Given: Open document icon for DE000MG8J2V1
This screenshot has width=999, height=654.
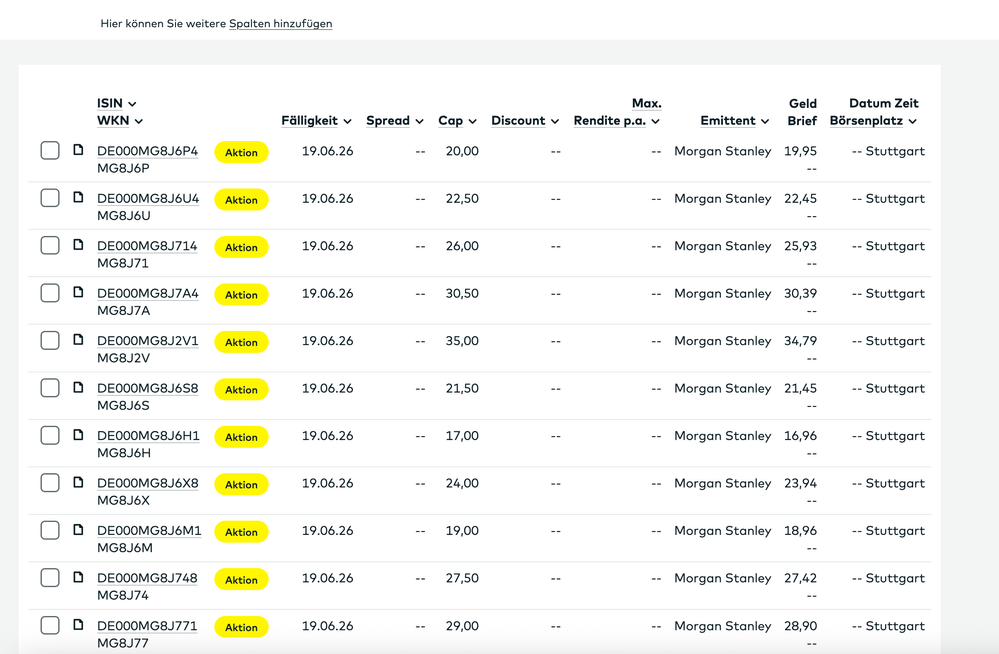Looking at the screenshot, I should pyautogui.click(x=78, y=340).
